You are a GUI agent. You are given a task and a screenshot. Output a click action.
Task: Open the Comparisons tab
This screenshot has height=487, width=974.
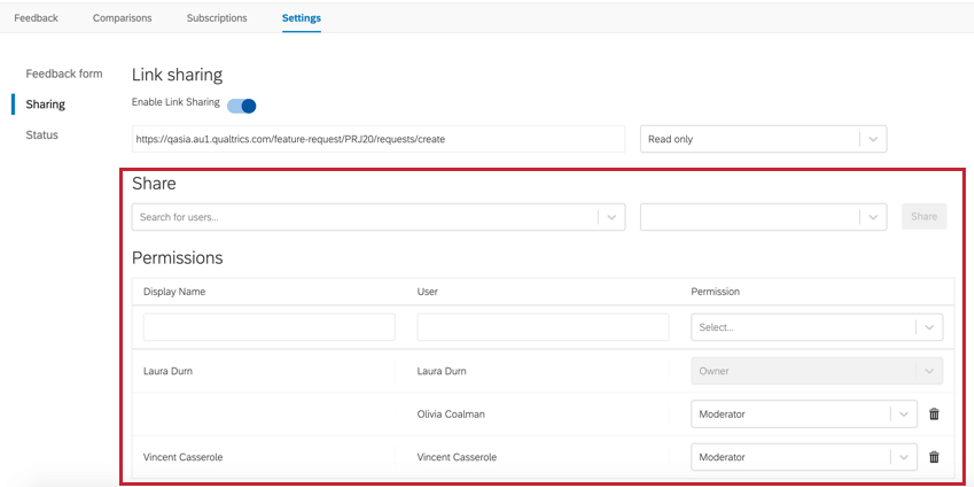tap(122, 18)
